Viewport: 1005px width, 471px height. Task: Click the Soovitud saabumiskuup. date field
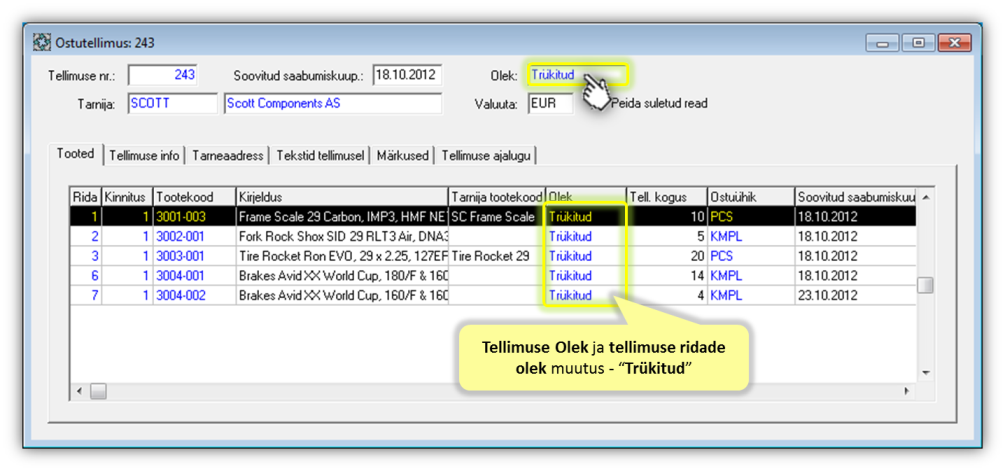(408, 75)
